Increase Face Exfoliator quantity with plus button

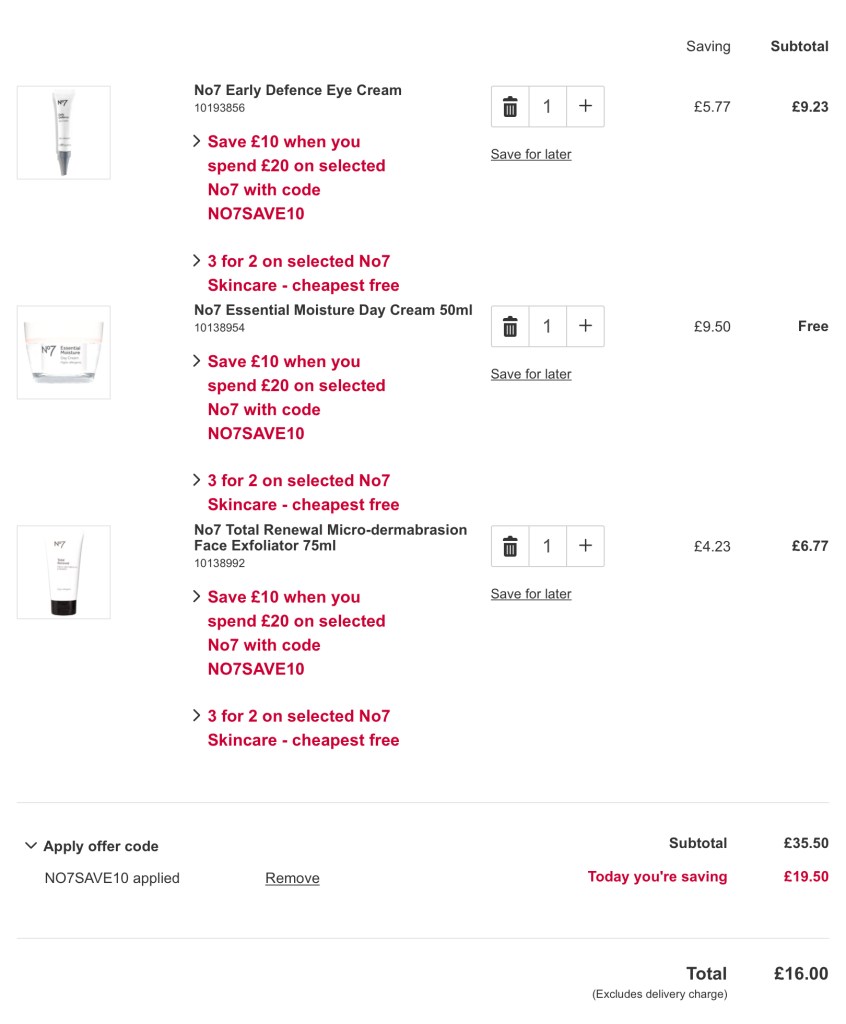pos(585,546)
